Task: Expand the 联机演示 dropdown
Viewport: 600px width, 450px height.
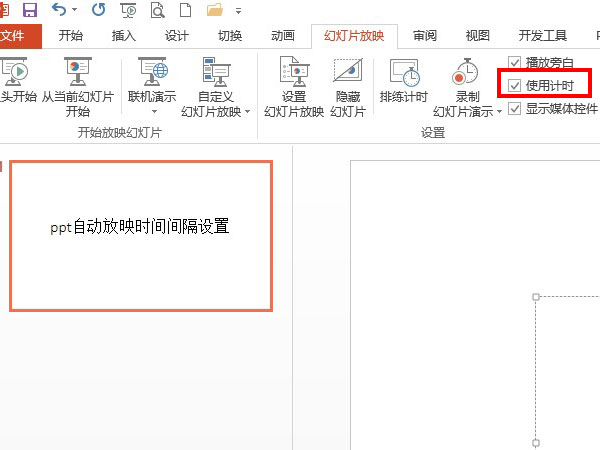Action: pos(154,112)
